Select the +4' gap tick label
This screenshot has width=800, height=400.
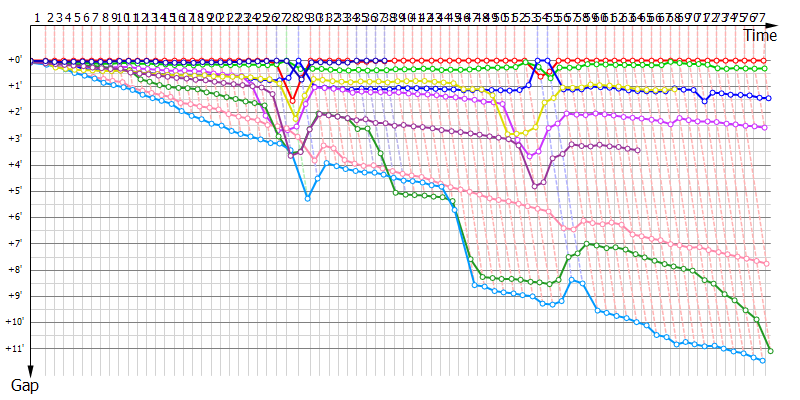(14, 165)
